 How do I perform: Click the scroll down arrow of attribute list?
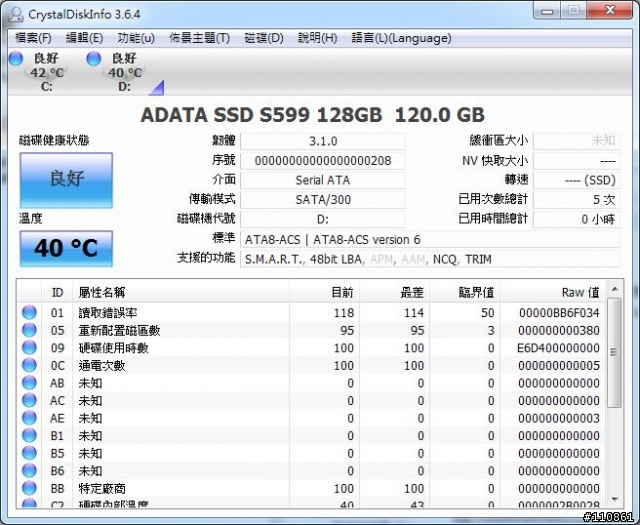point(614,499)
